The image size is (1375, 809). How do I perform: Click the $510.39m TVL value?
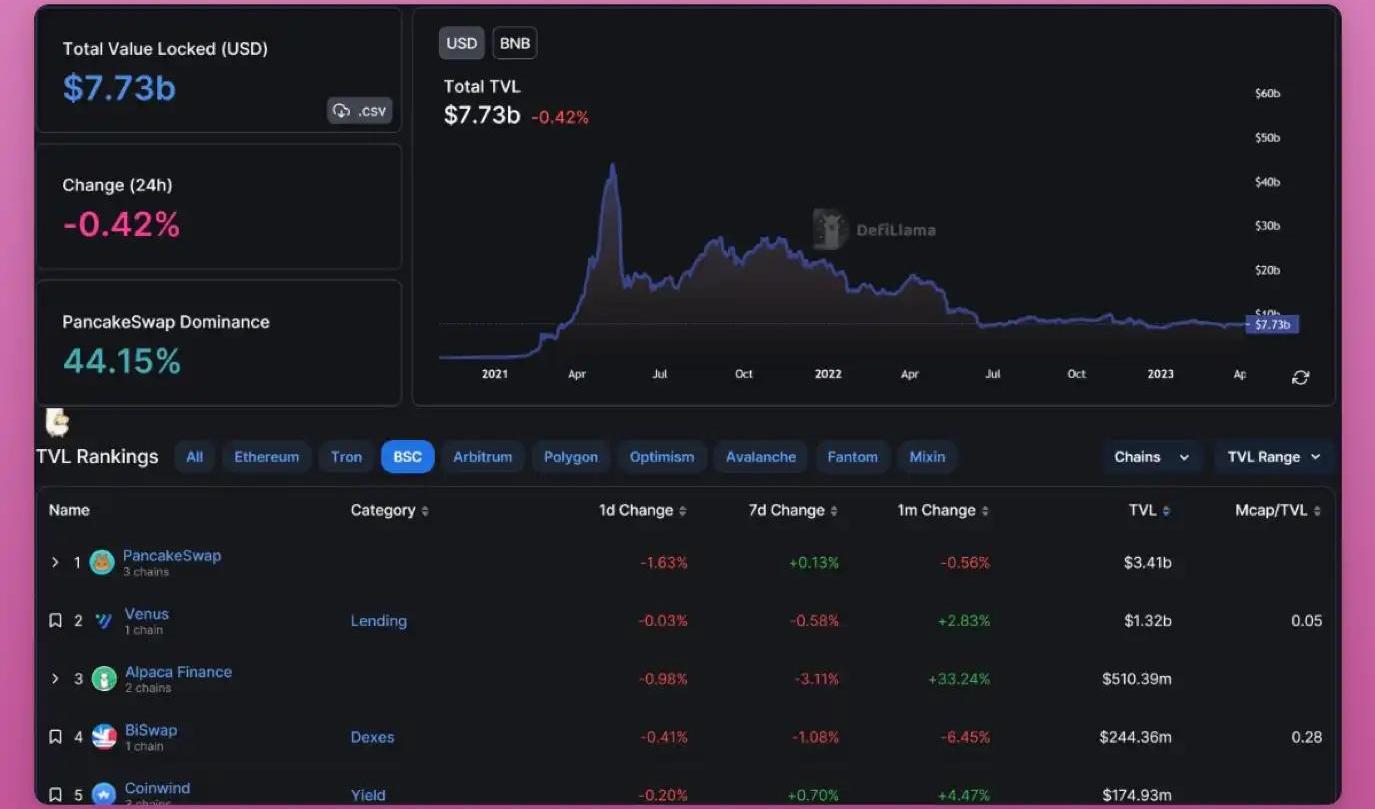[x=1137, y=679]
